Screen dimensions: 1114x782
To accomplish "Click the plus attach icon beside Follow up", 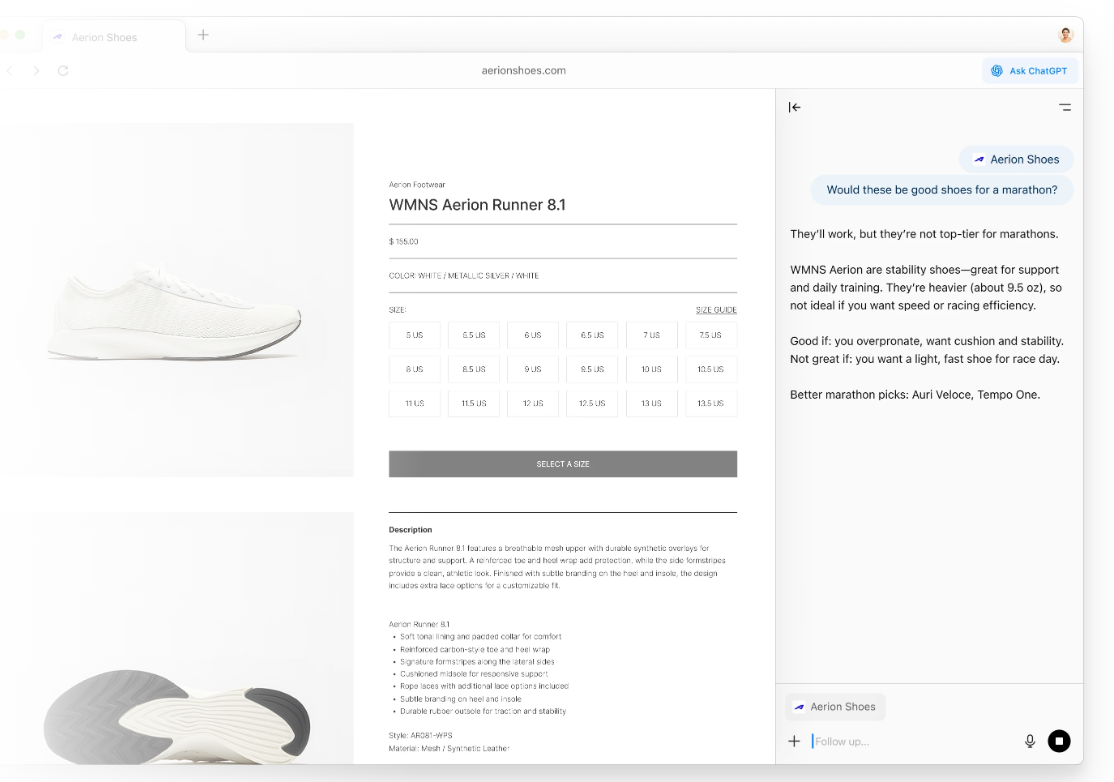I will (x=794, y=741).
